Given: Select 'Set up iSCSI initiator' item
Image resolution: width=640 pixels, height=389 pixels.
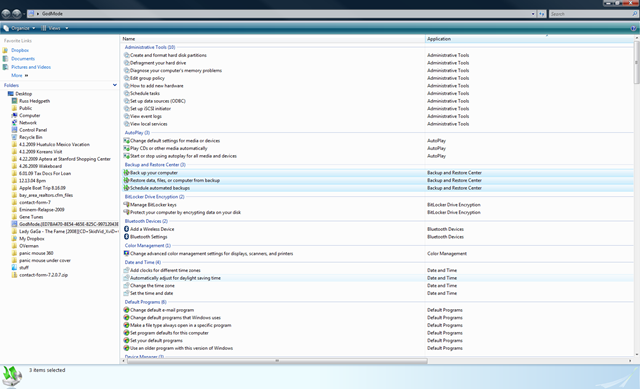Looking at the screenshot, I should point(150,109).
